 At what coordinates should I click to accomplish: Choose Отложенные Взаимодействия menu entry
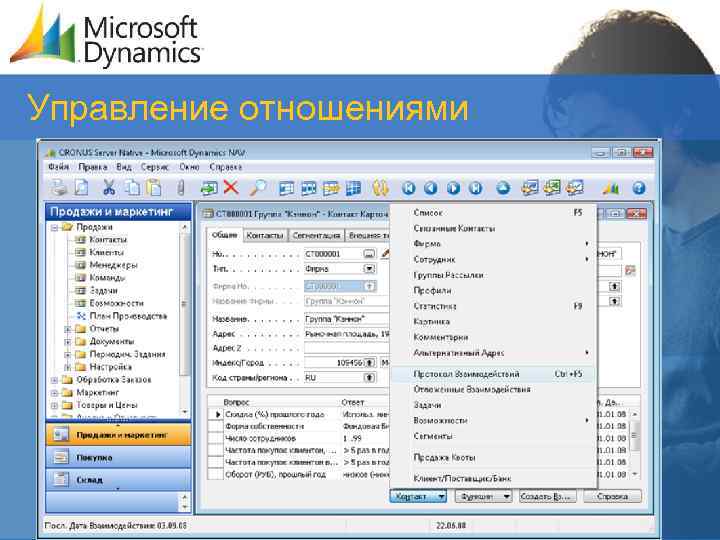493,389
